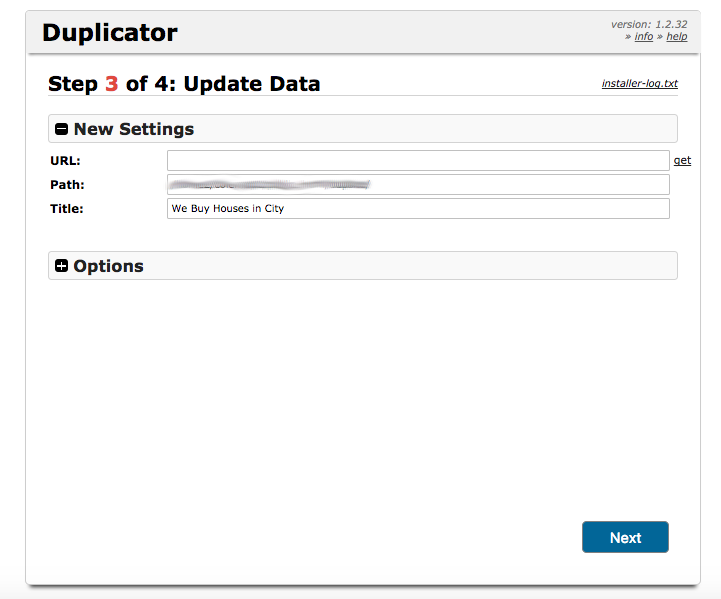Click the word 'Step' in the heading

point(73,84)
